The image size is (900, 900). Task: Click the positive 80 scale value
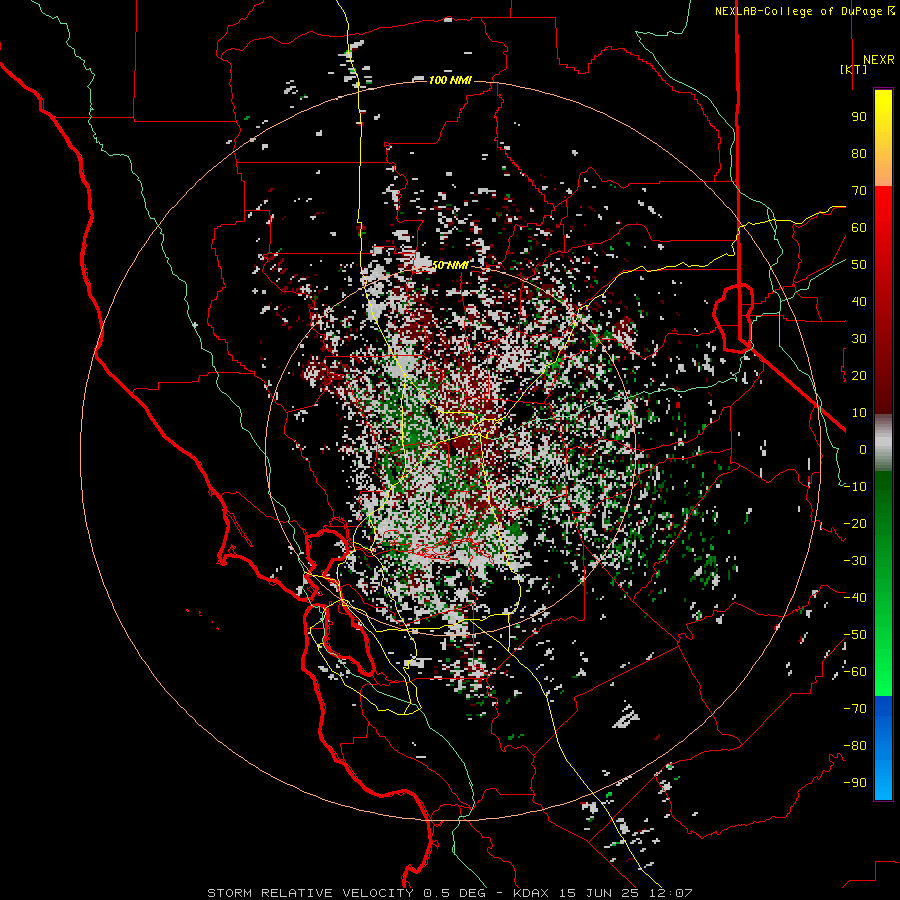pyautogui.click(x=859, y=154)
